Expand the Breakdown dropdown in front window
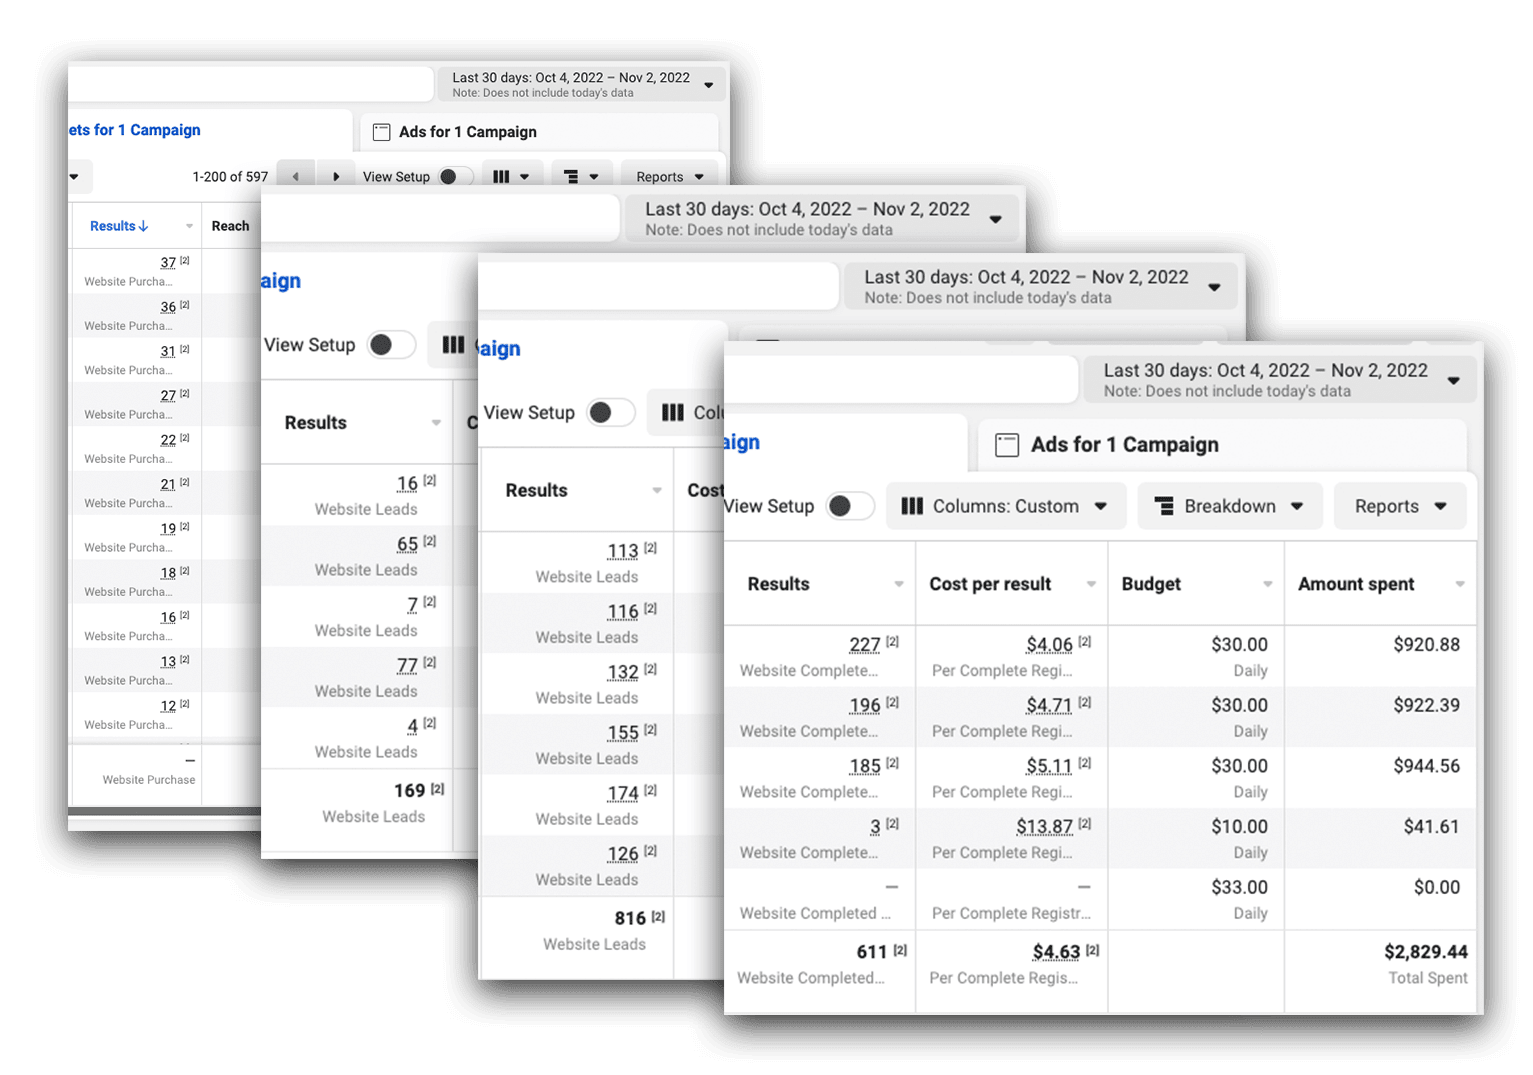1533x1075 pixels. pyautogui.click(x=1229, y=506)
